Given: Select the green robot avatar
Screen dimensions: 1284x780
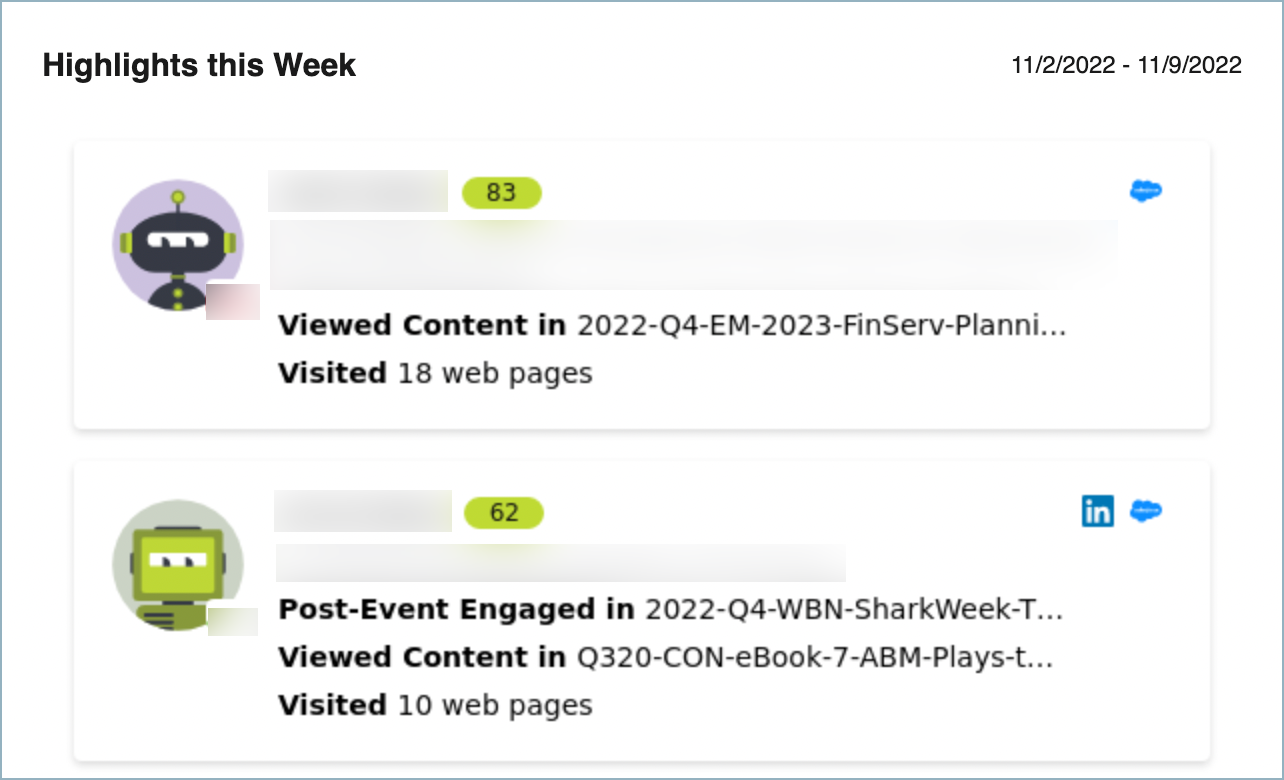Looking at the screenshot, I should click(x=178, y=566).
